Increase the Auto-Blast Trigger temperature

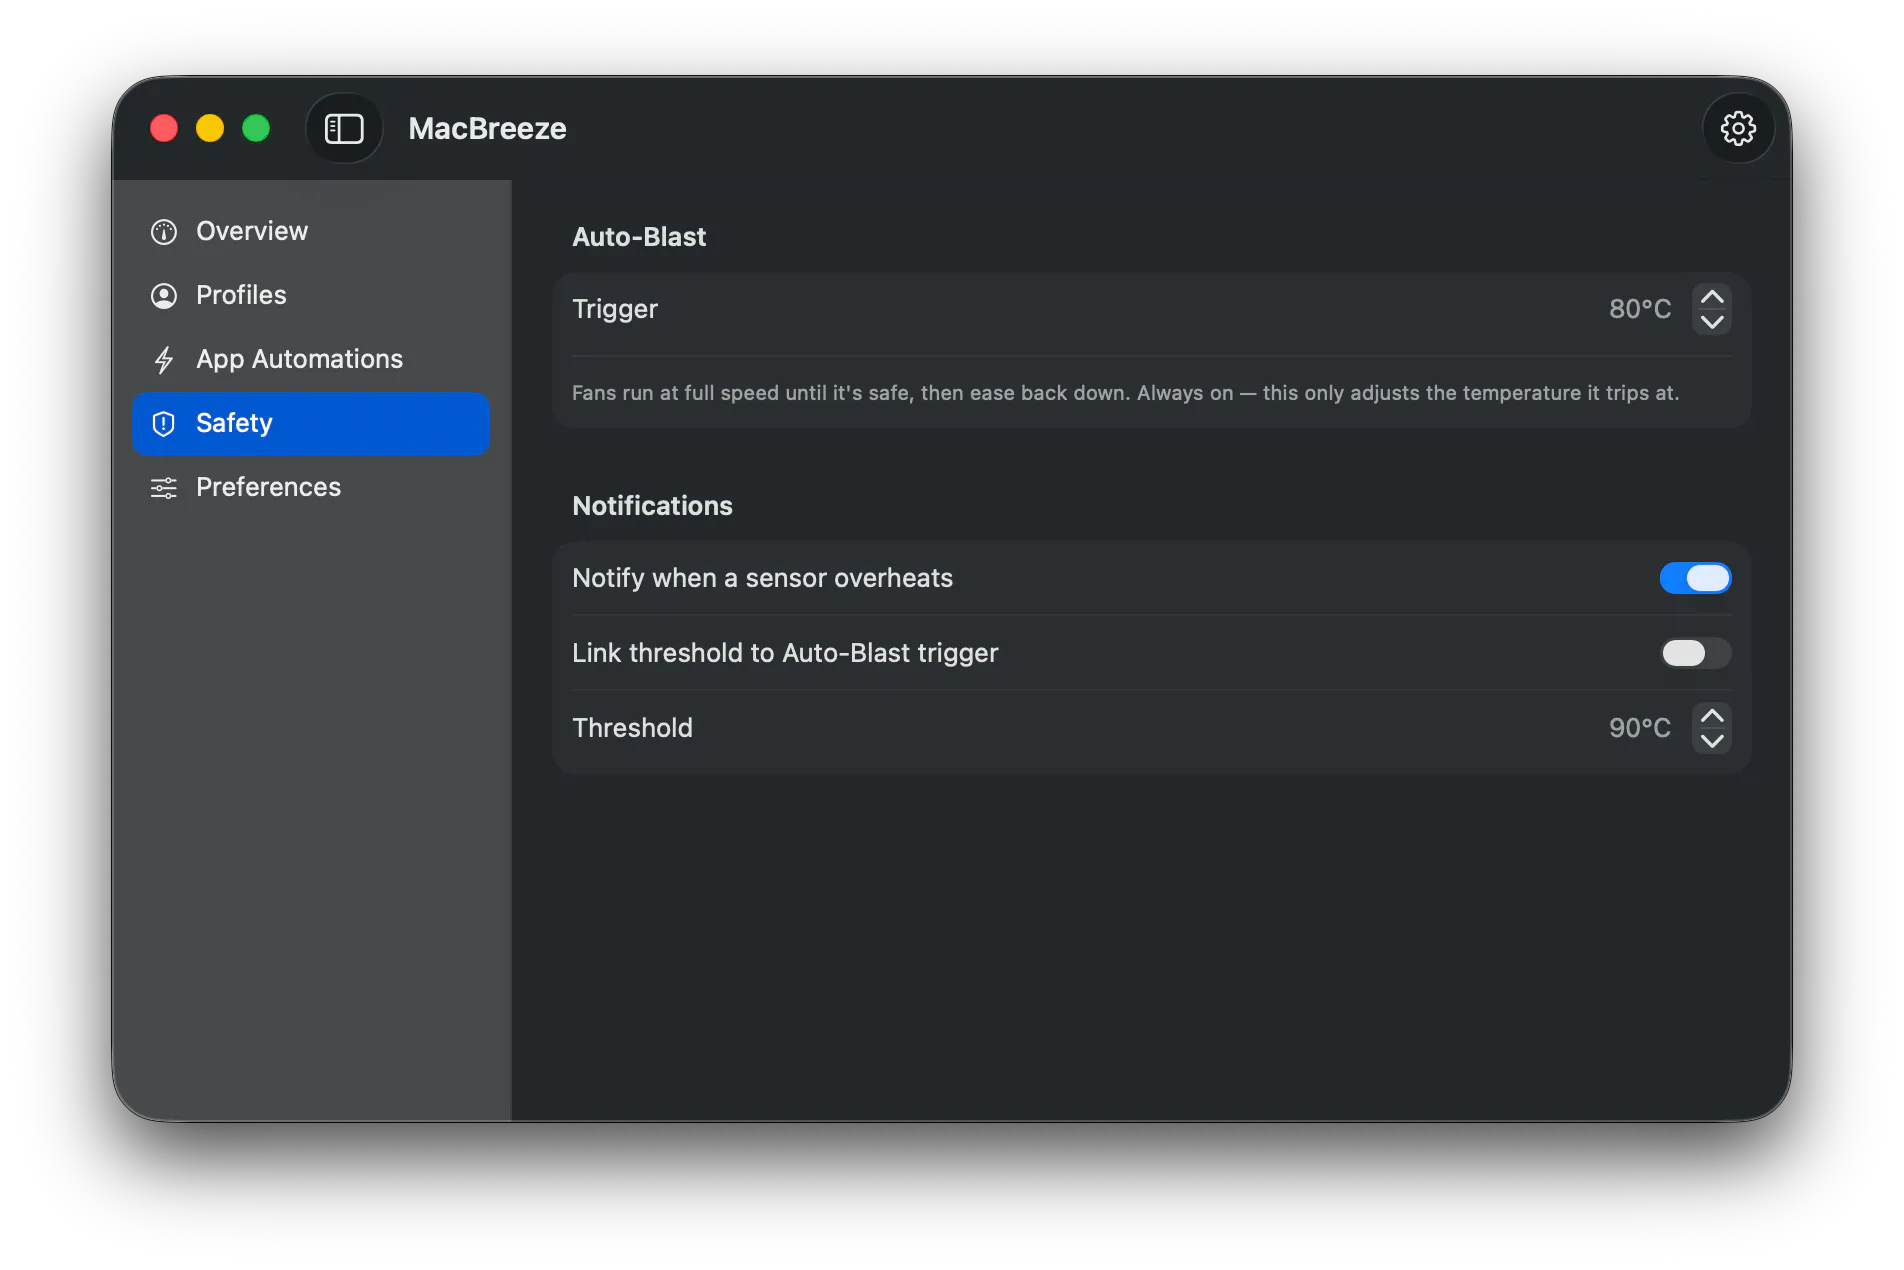point(1712,297)
